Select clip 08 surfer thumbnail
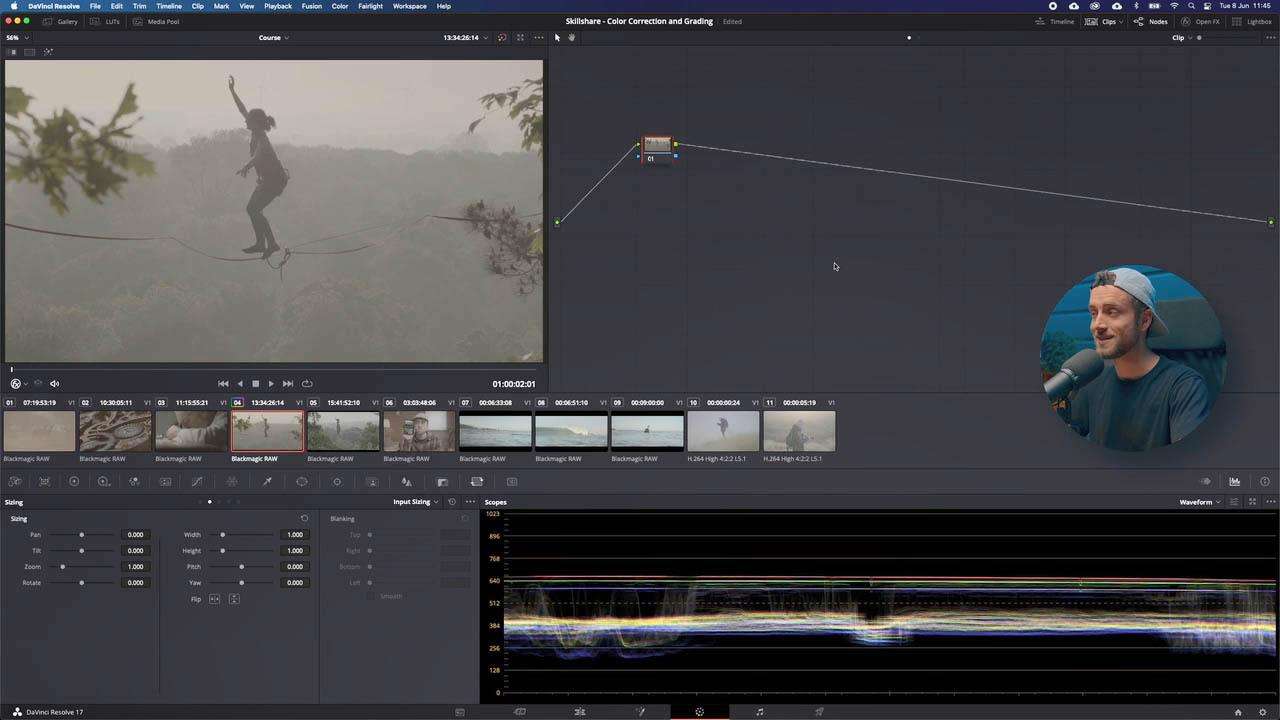The width and height of the screenshot is (1280, 720). 571,431
